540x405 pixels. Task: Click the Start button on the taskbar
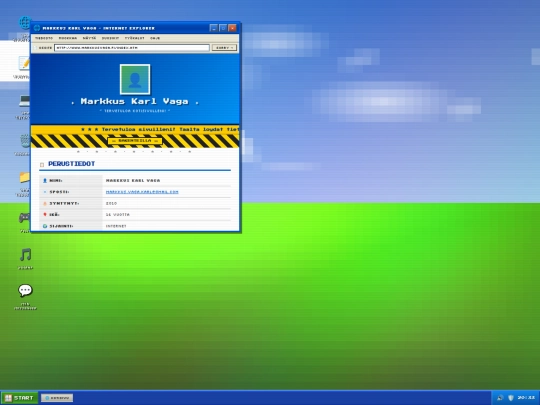pyautogui.click(x=19, y=398)
